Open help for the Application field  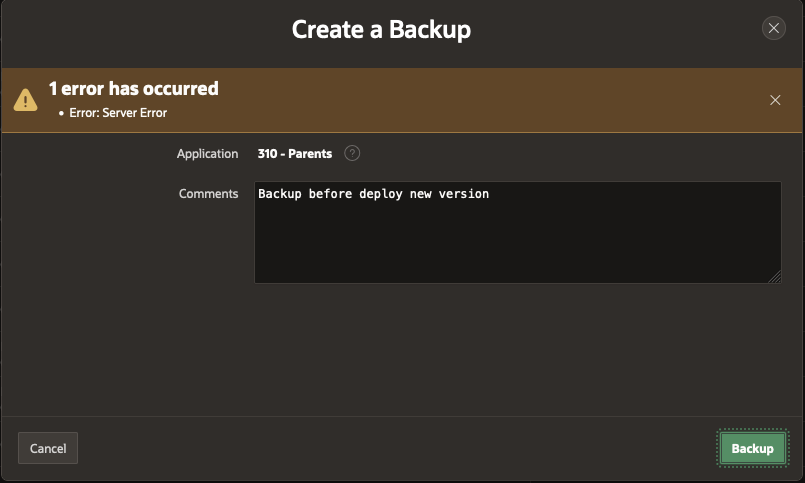tap(352, 154)
